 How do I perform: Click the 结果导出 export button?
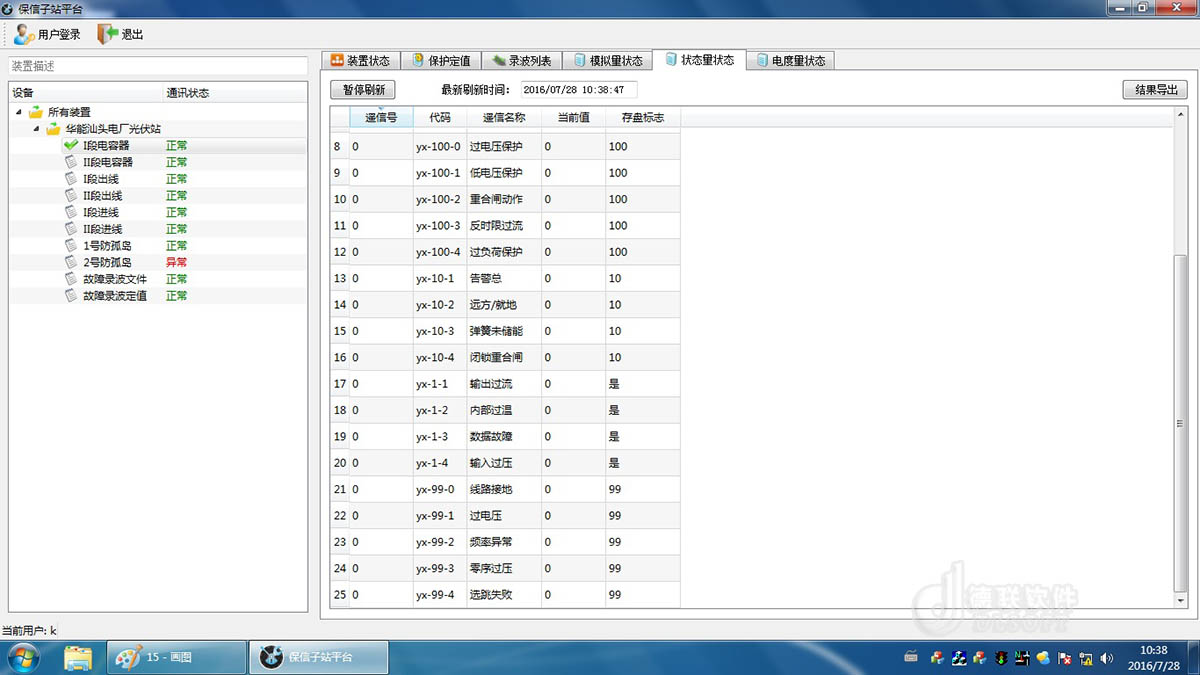1155,89
